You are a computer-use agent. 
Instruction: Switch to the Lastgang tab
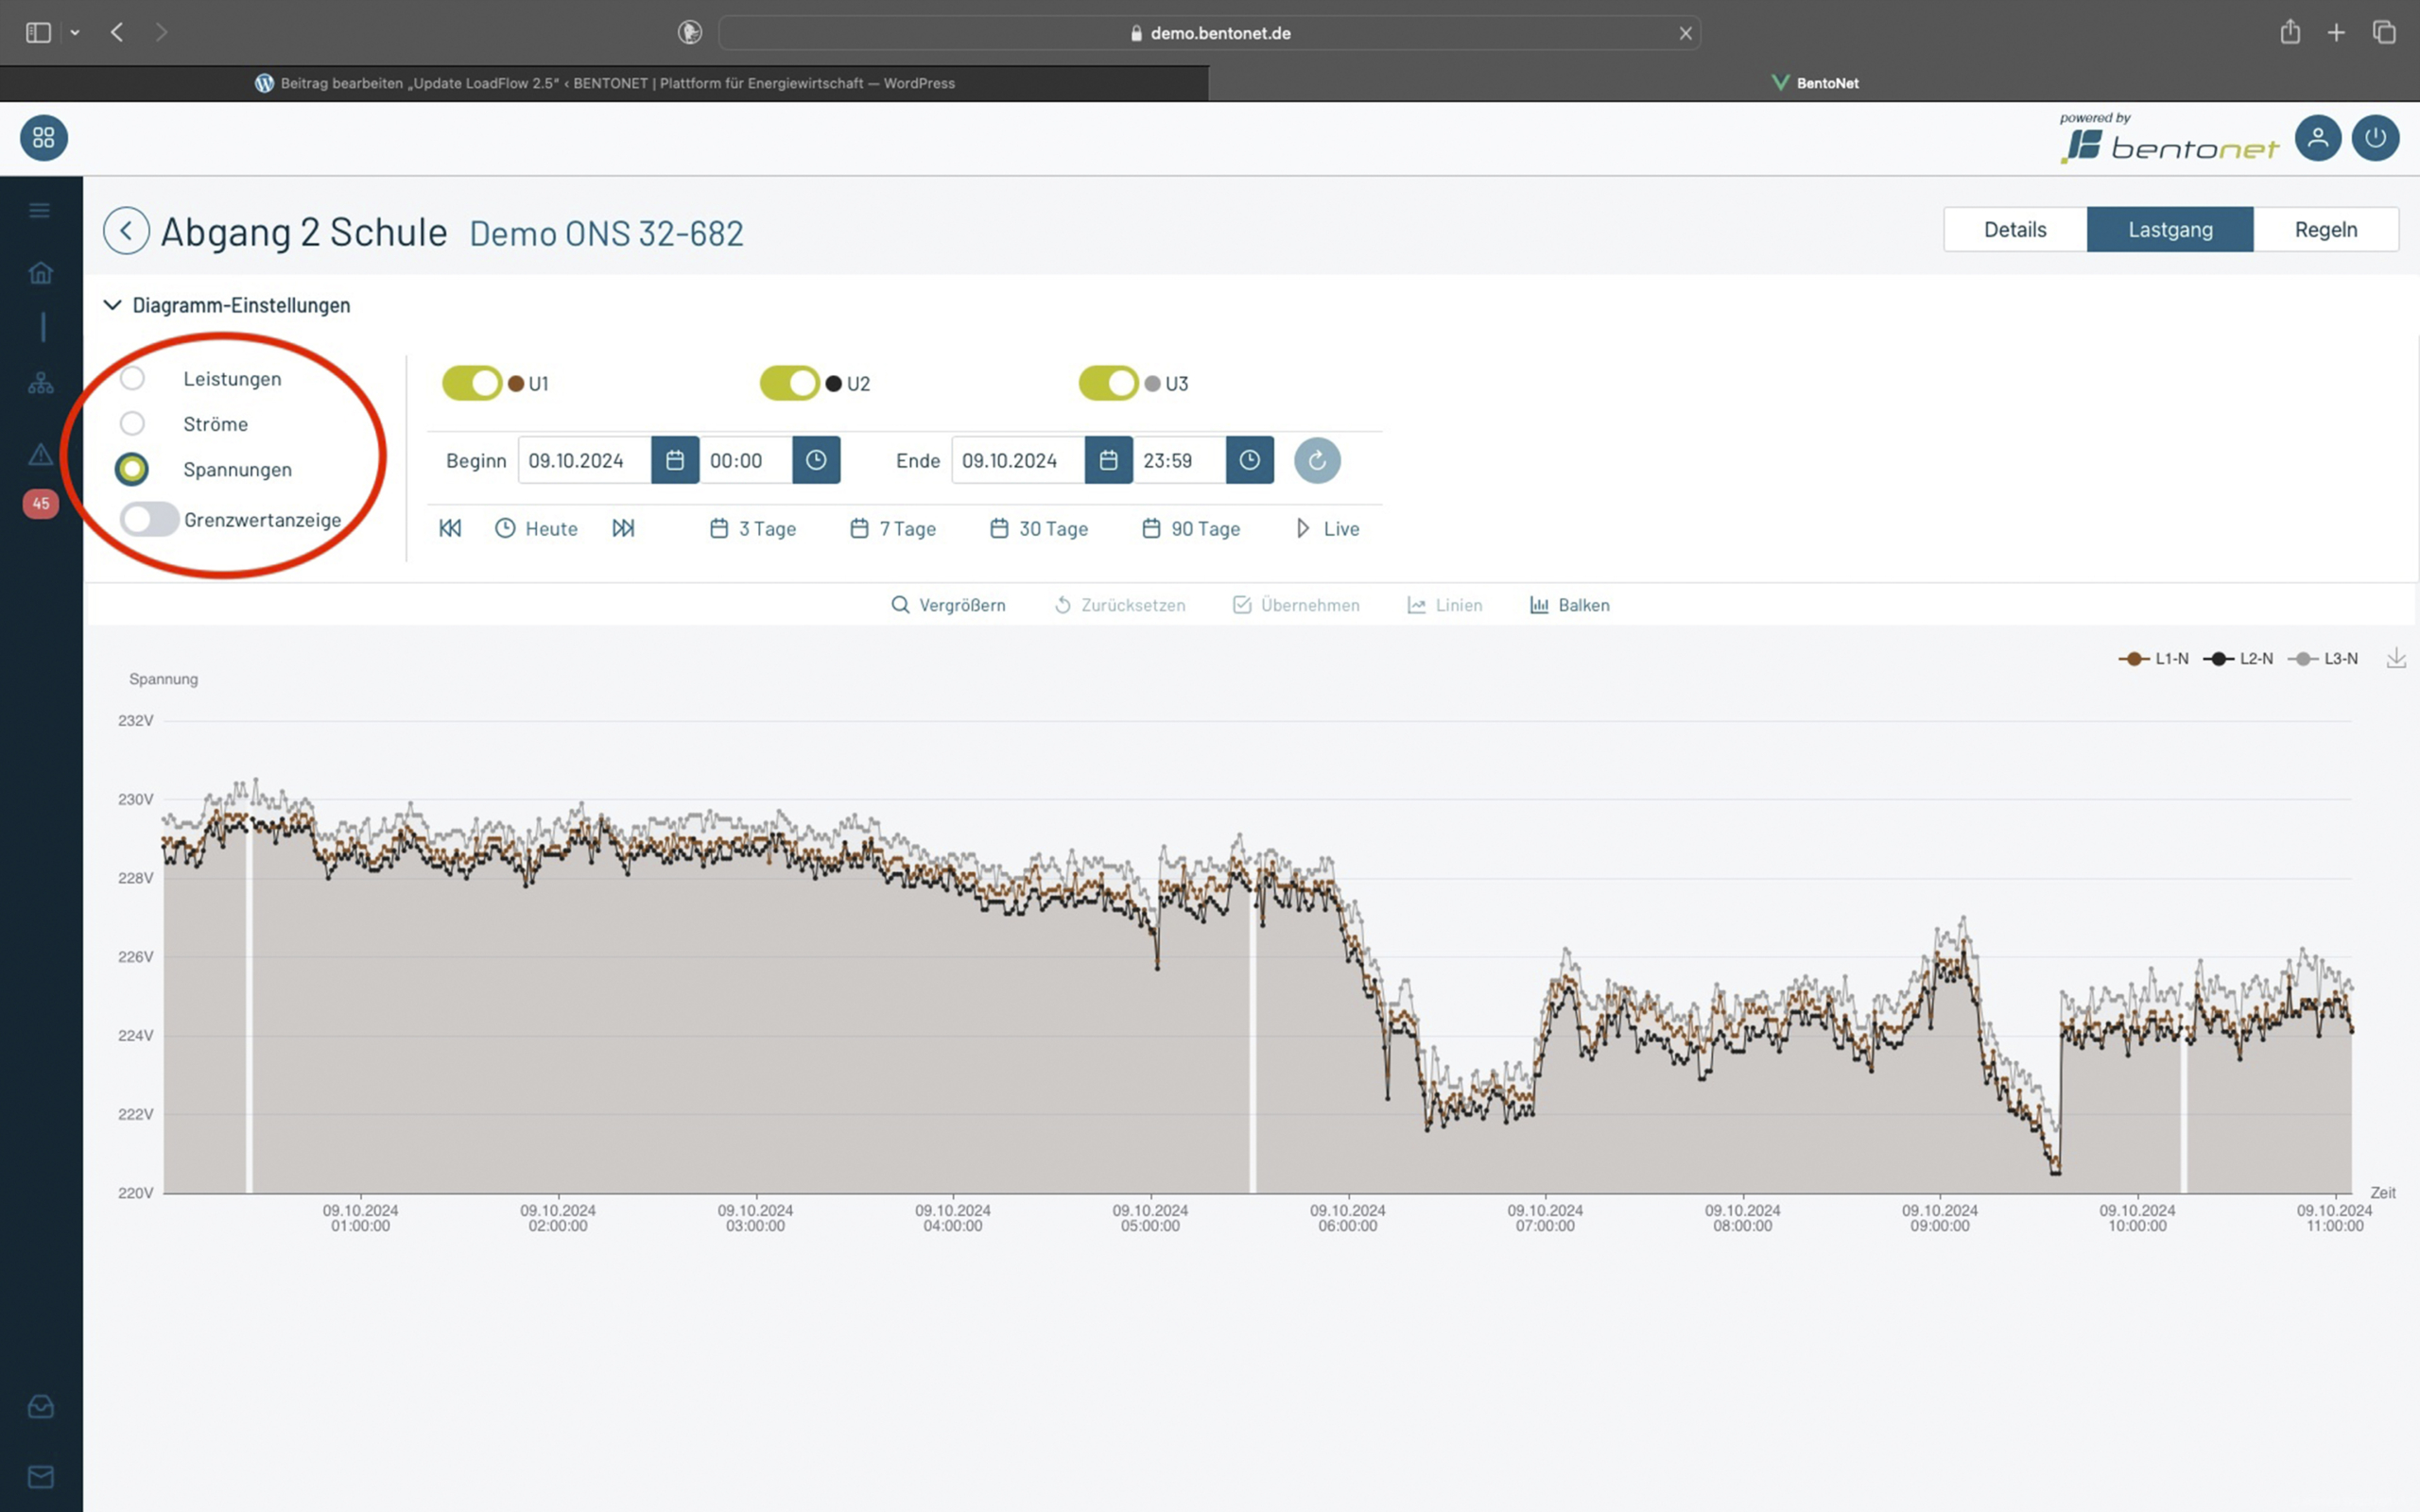click(2170, 229)
